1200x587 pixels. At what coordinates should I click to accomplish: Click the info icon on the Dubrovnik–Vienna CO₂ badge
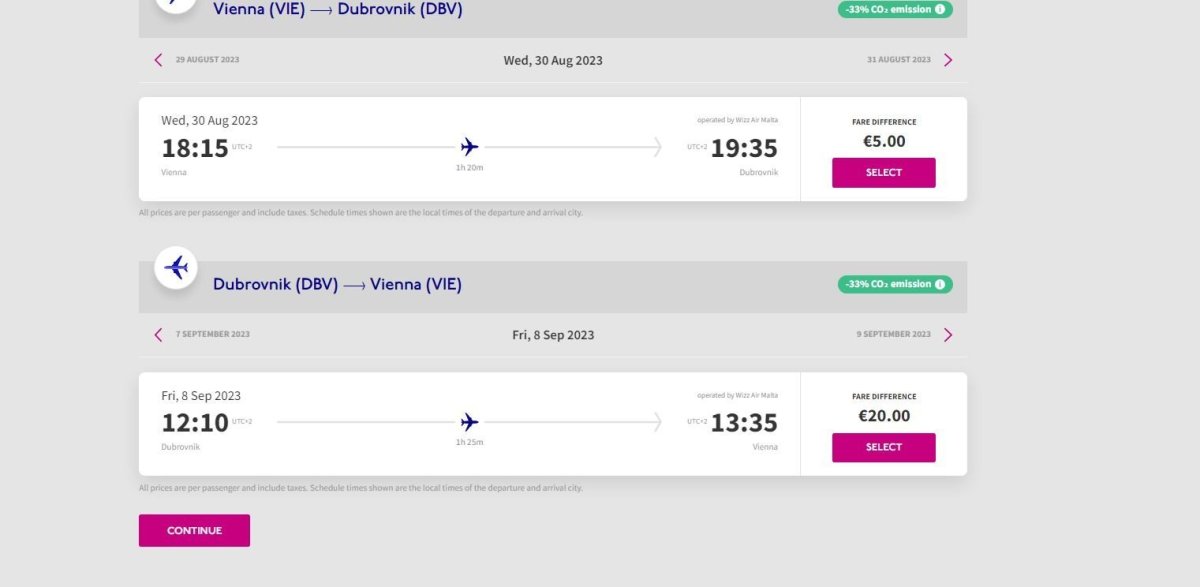[940, 284]
